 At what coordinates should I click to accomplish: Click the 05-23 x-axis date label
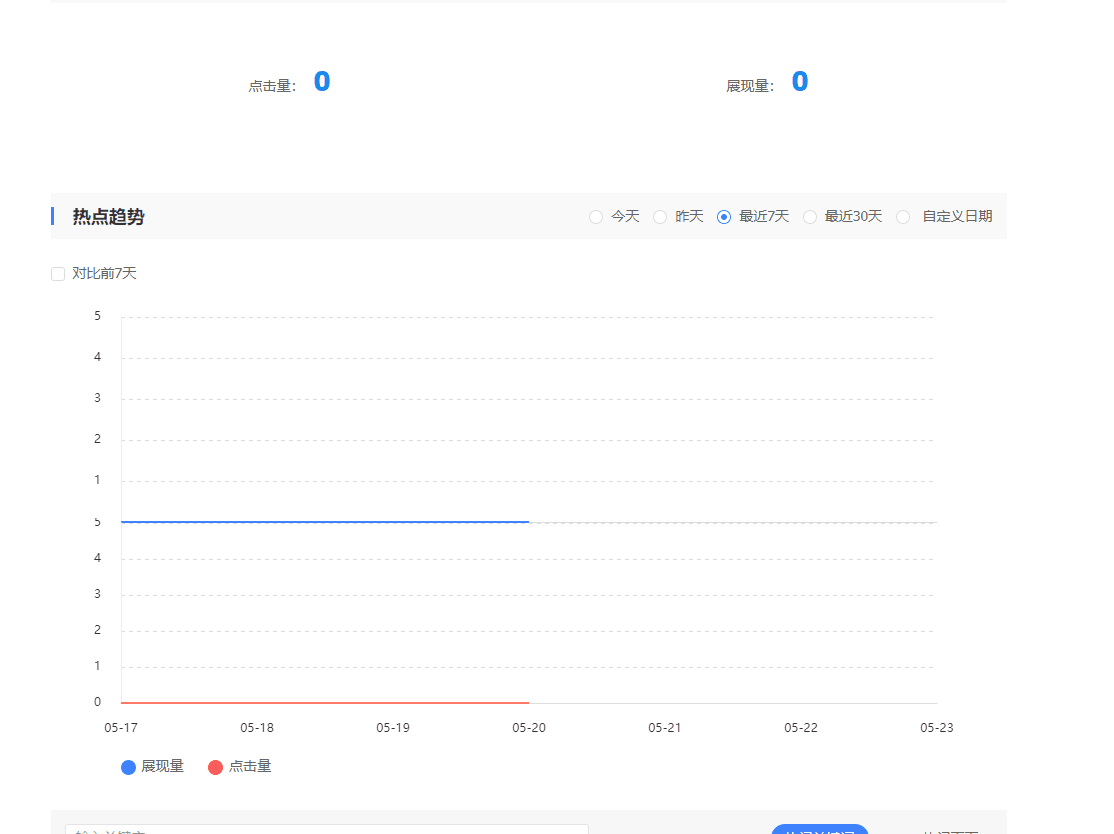click(936, 727)
